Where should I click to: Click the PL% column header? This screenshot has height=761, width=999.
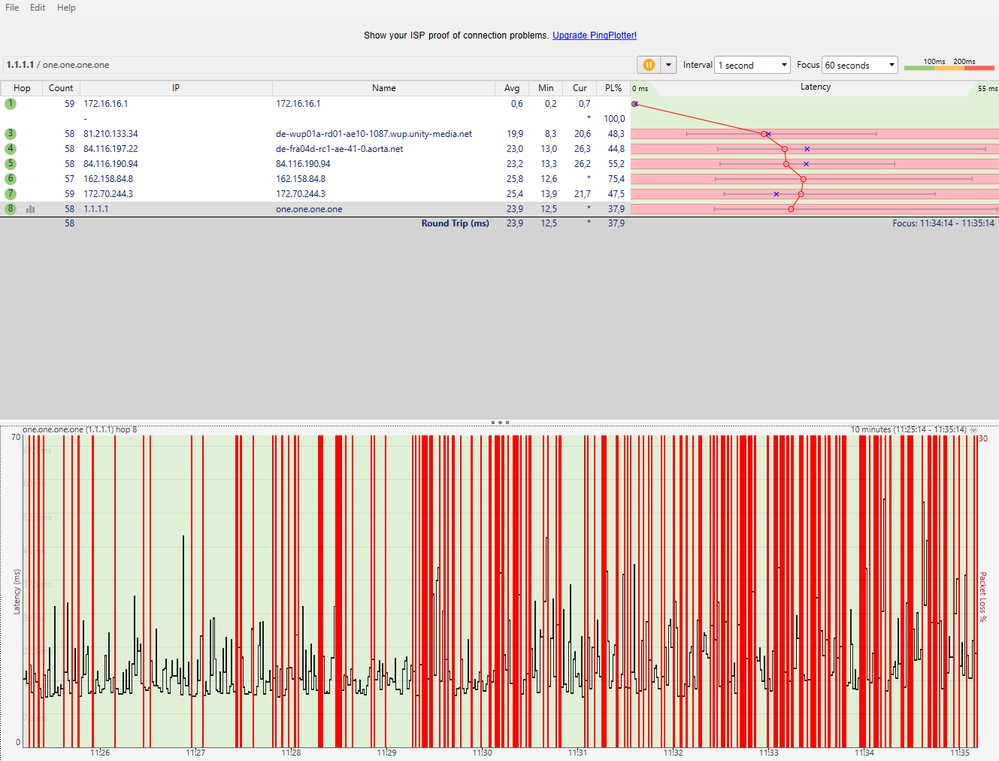coord(613,88)
